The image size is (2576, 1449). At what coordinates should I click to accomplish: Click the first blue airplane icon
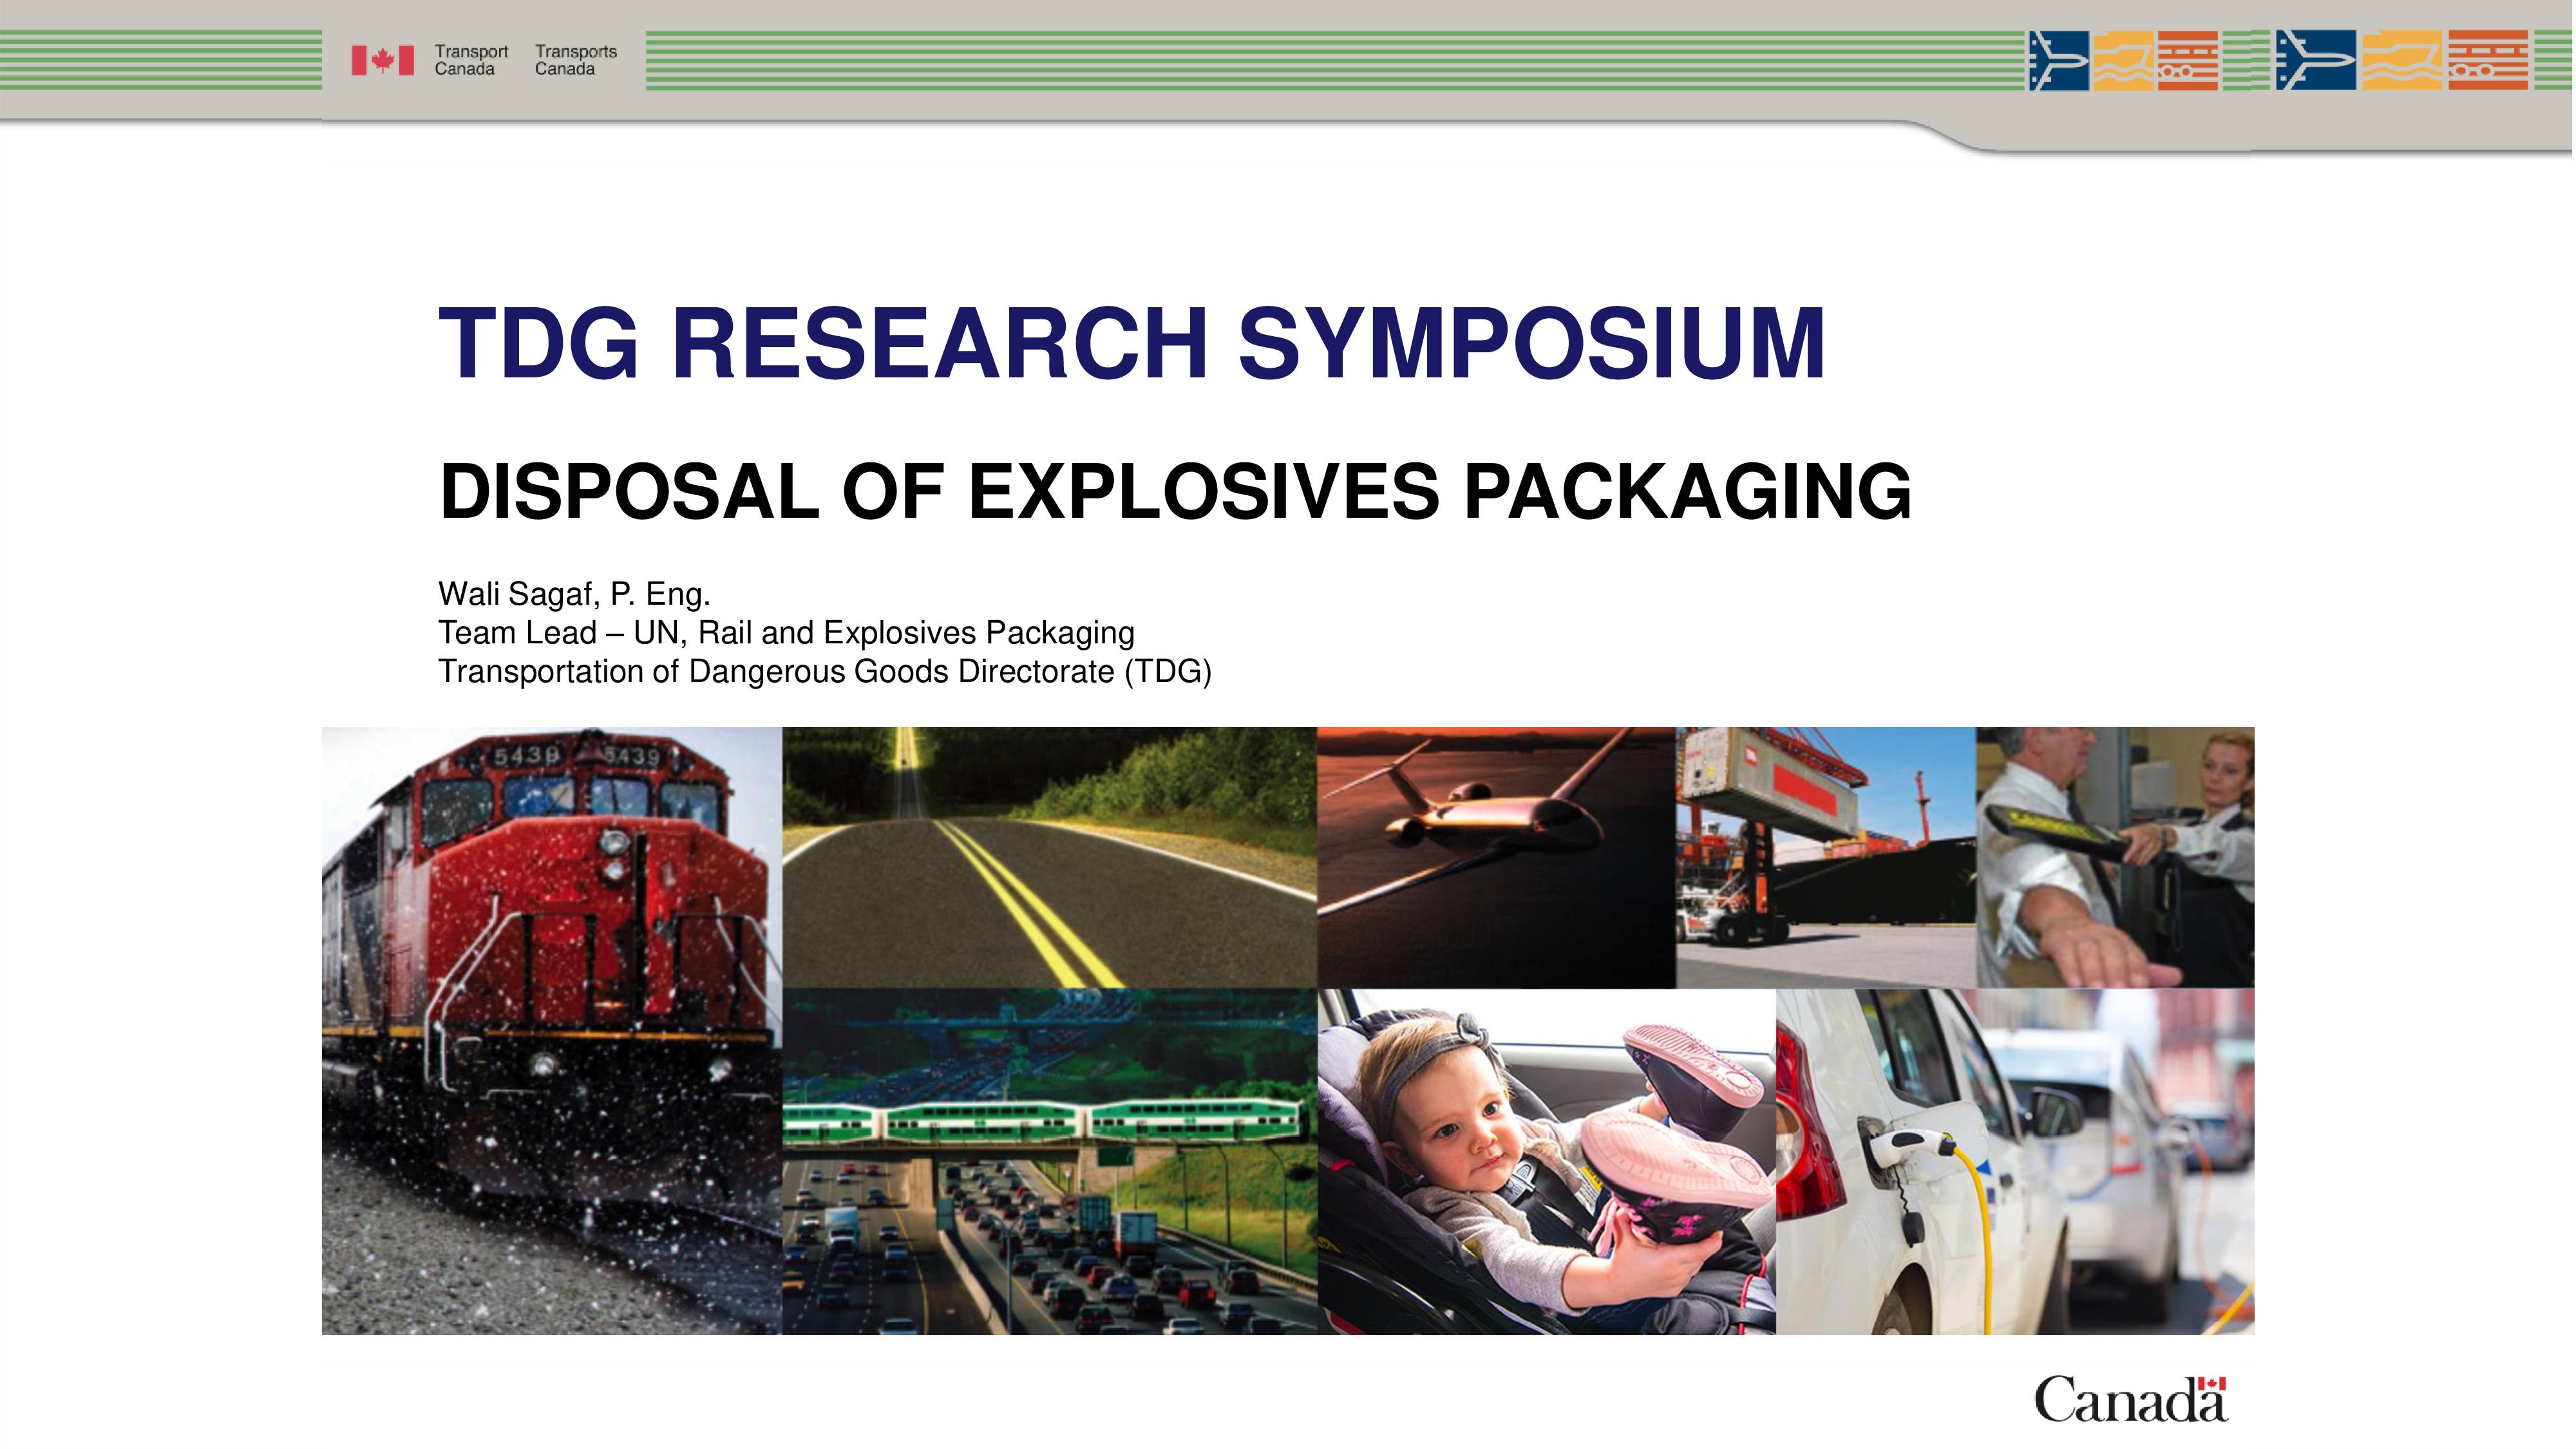(x=2058, y=61)
